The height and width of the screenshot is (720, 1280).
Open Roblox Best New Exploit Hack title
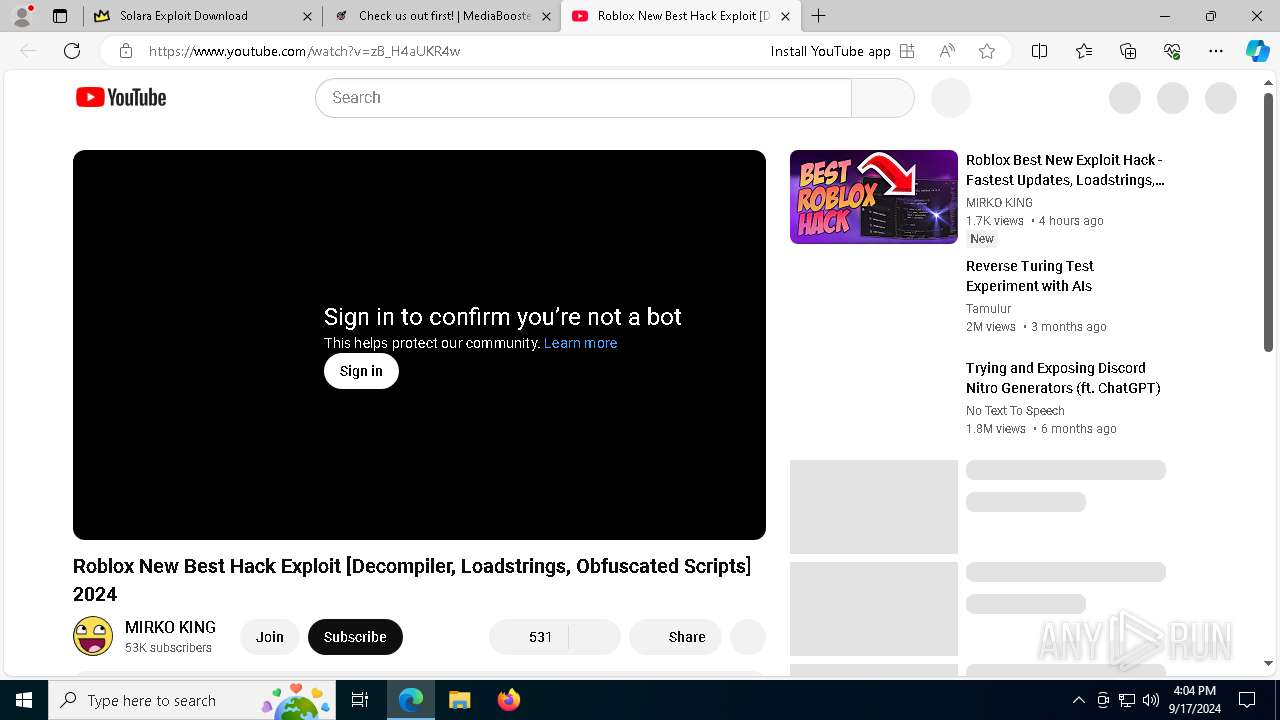(x=1065, y=170)
